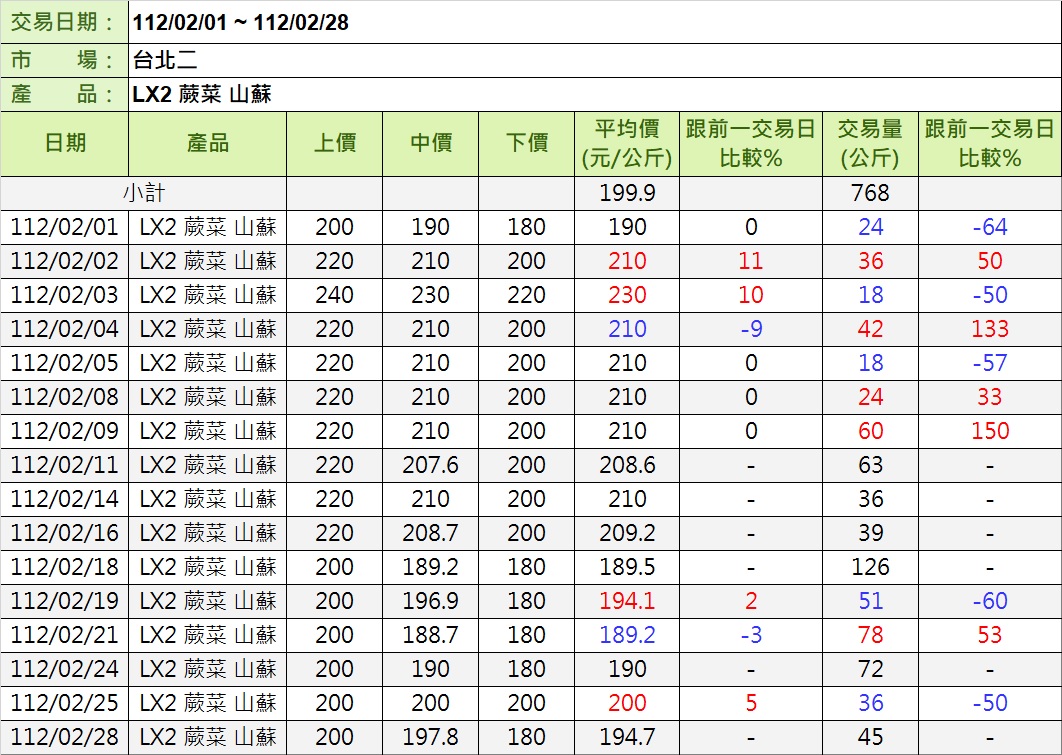Image resolution: width=1062 pixels, height=755 pixels.
Task: Click the 小計 subtotal row label
Action: 144,193
